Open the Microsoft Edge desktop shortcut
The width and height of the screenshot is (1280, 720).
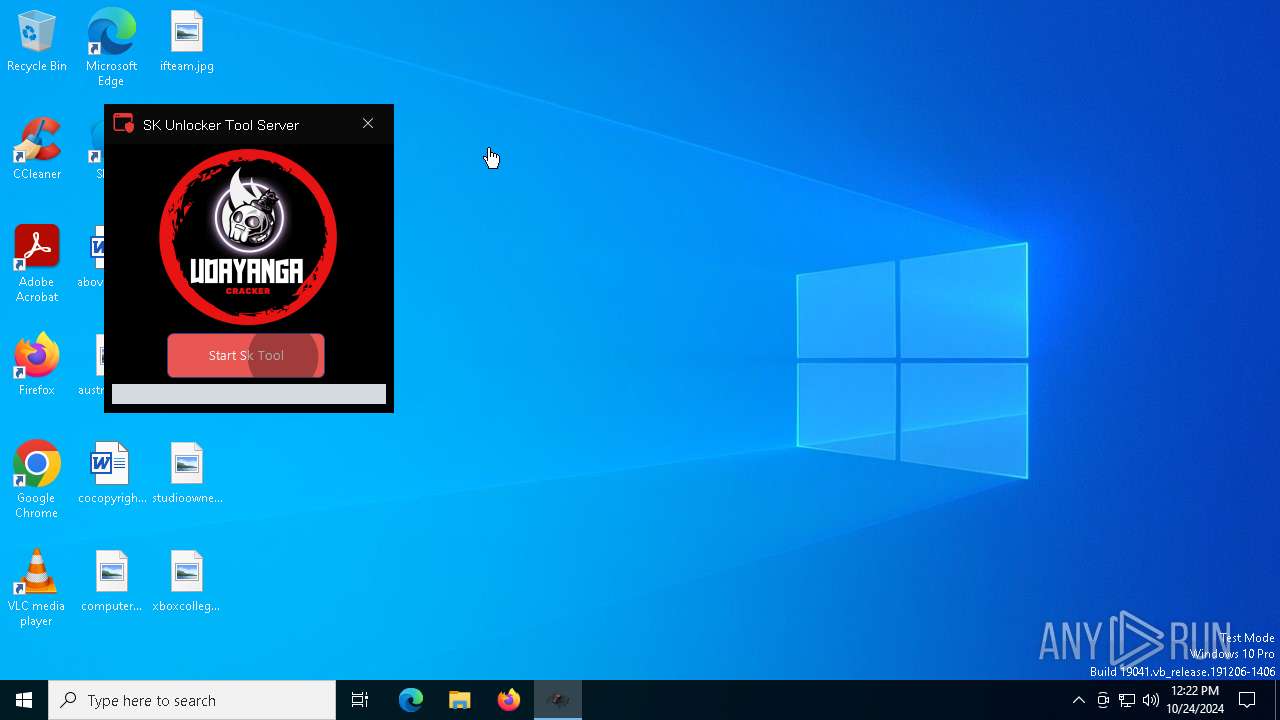point(111,48)
